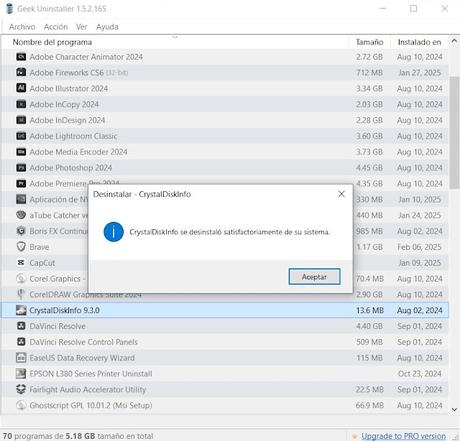Click the status bar program count text
Viewport: 460px width, 441px height.
(x=78, y=436)
